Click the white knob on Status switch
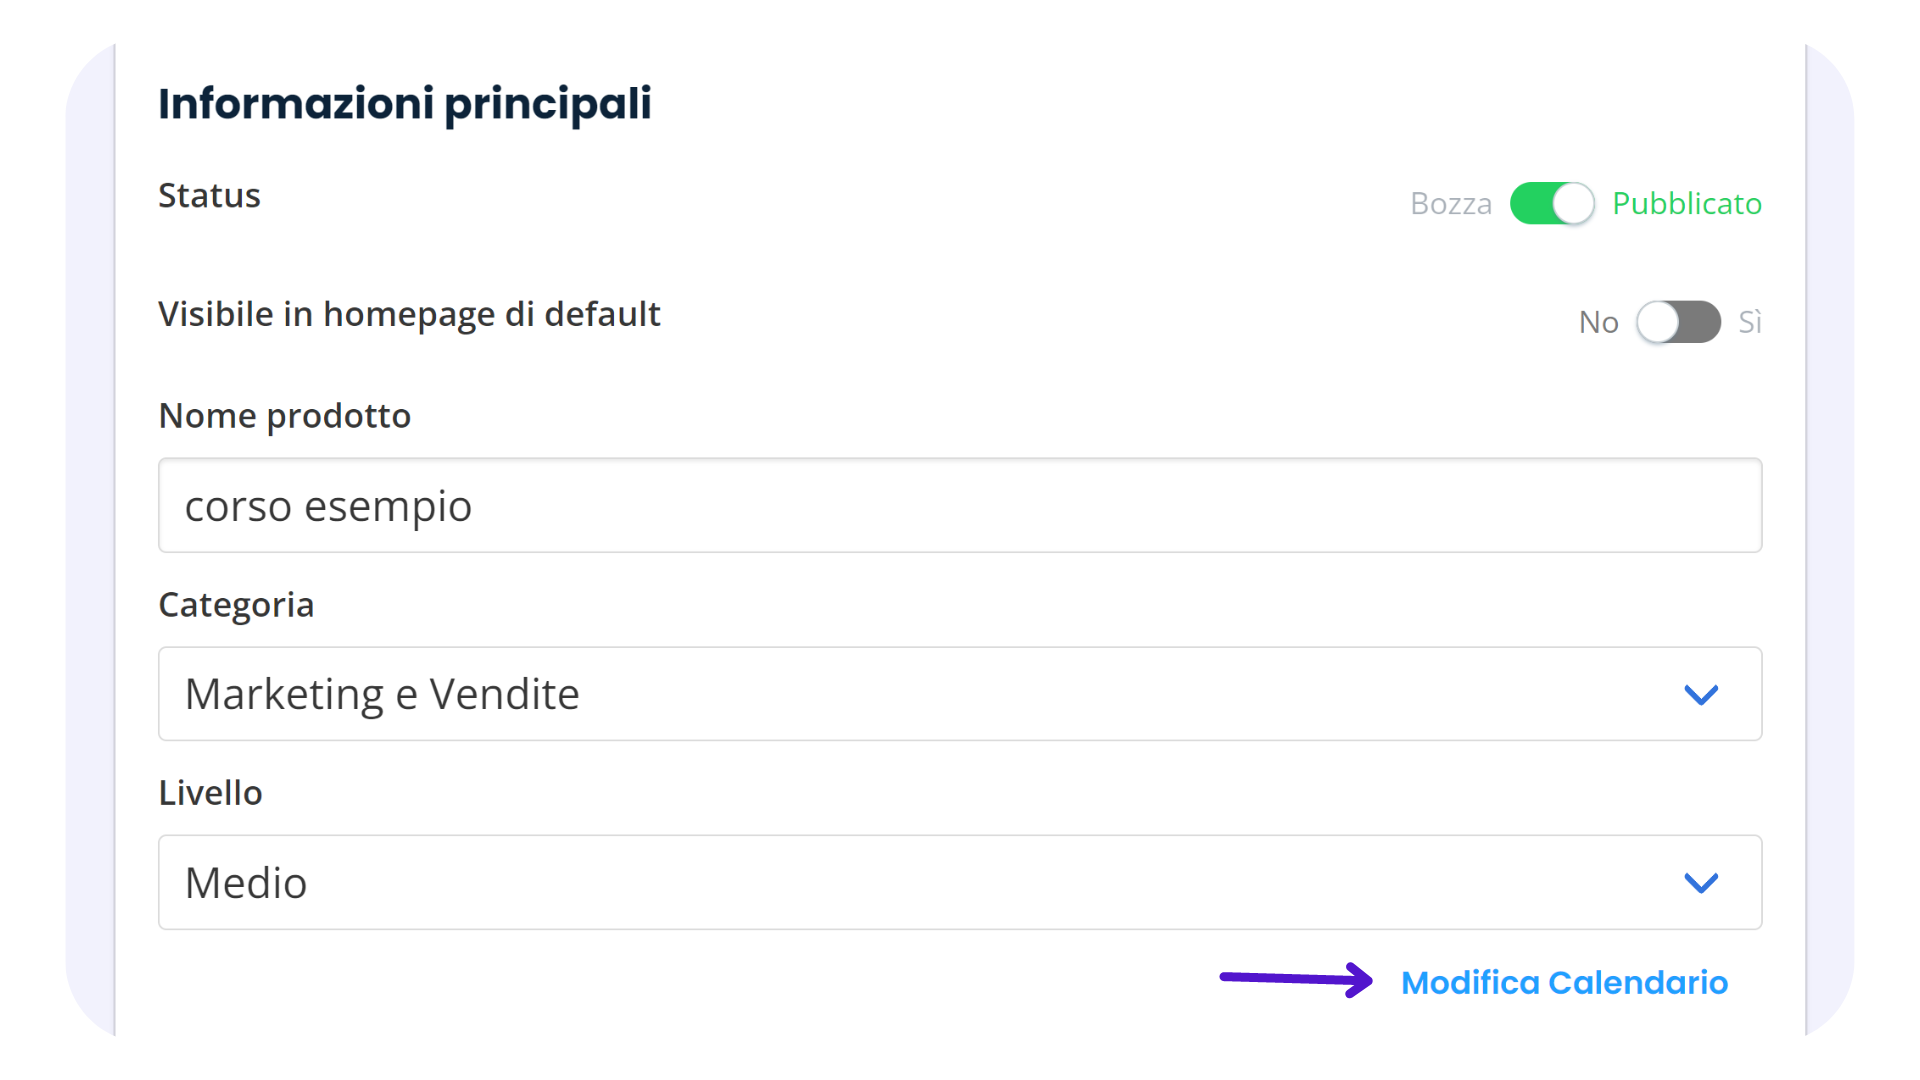This screenshot has width=1920, height=1080. click(x=1573, y=203)
